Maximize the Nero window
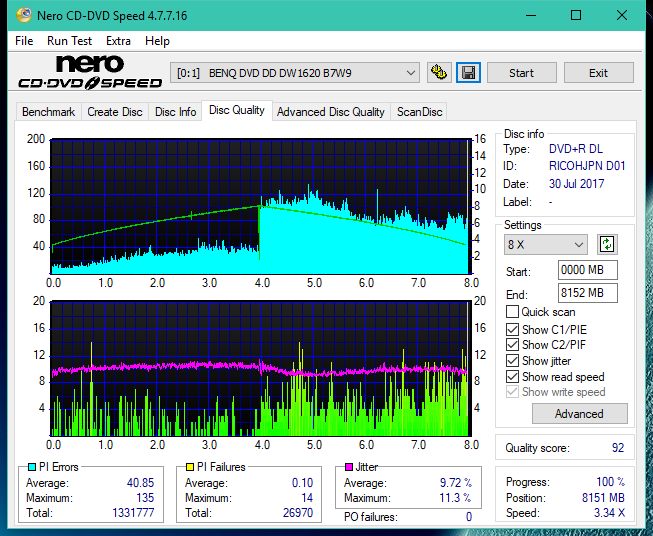 tap(576, 15)
